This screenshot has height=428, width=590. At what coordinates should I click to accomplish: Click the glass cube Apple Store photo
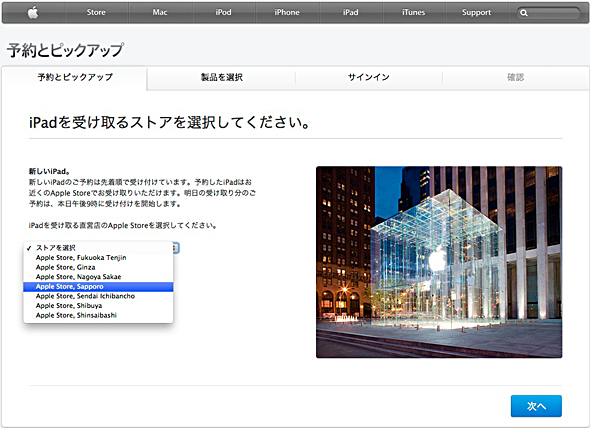(439, 262)
